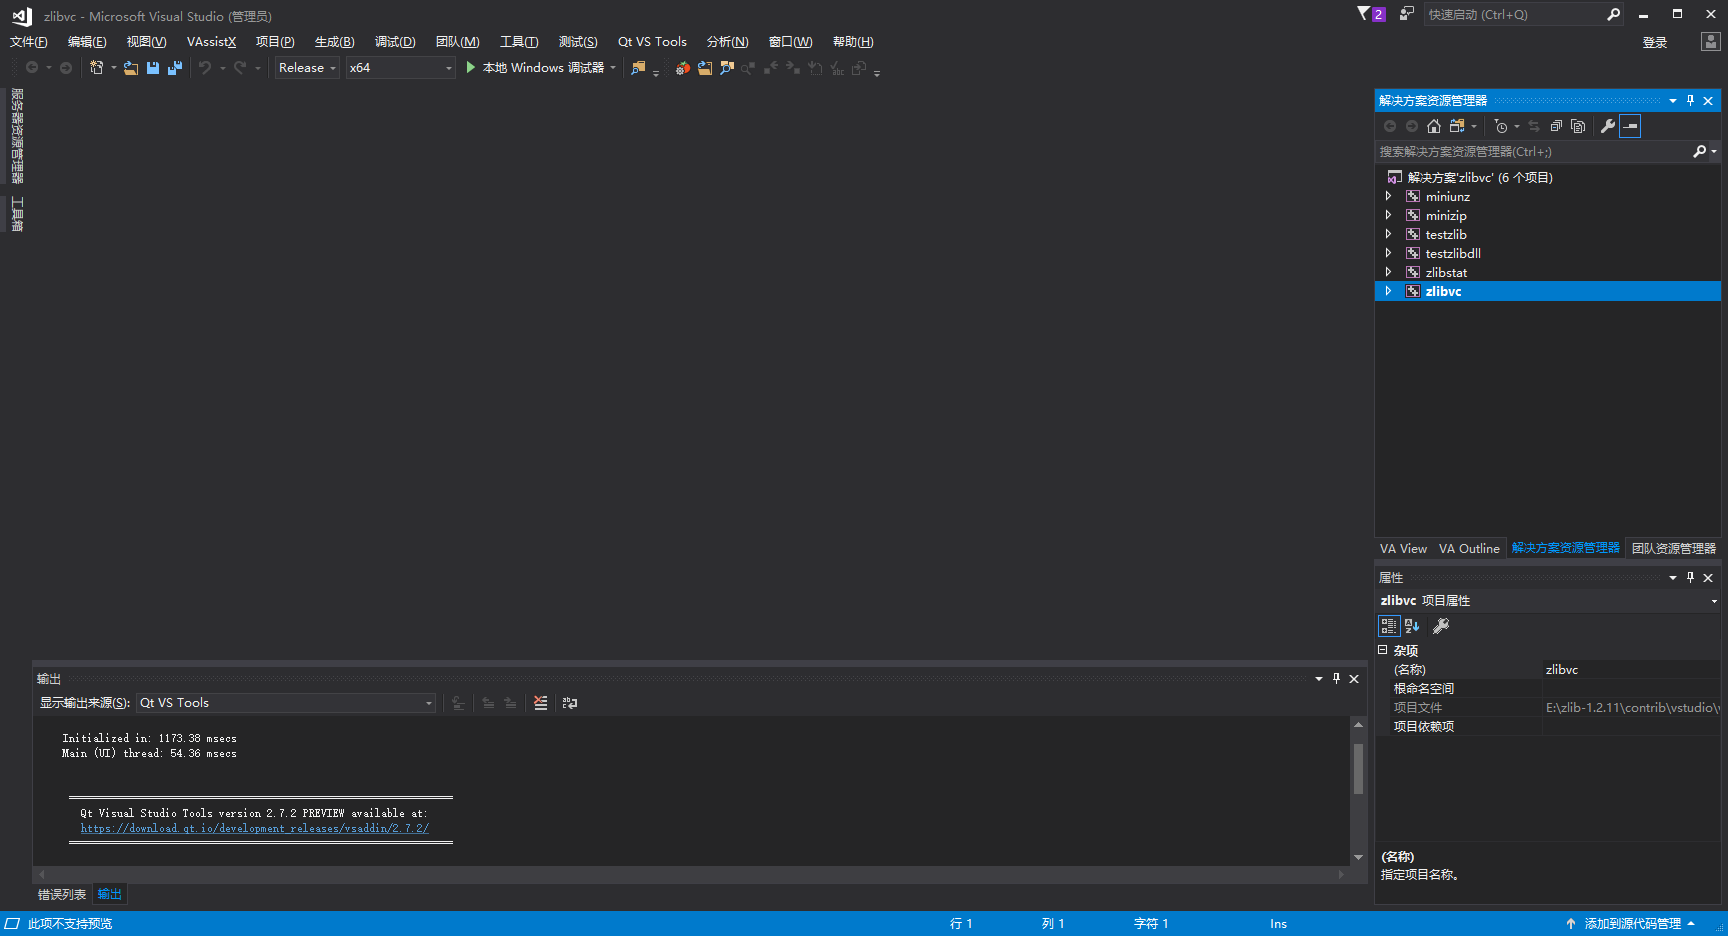Switch to the VA Outline tab
The width and height of the screenshot is (1728, 936).
[1469, 549]
